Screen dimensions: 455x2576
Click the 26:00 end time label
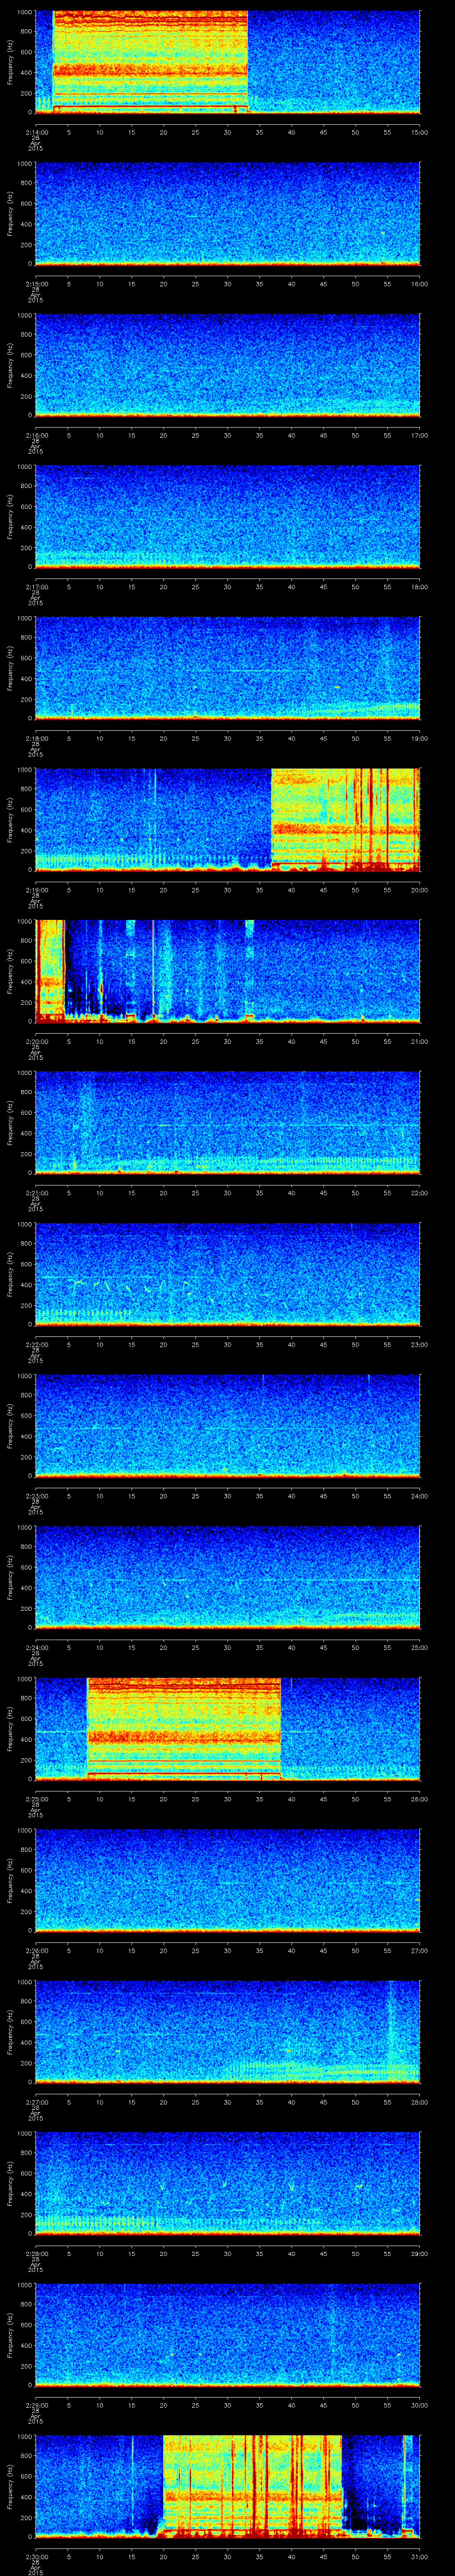tap(420, 1798)
